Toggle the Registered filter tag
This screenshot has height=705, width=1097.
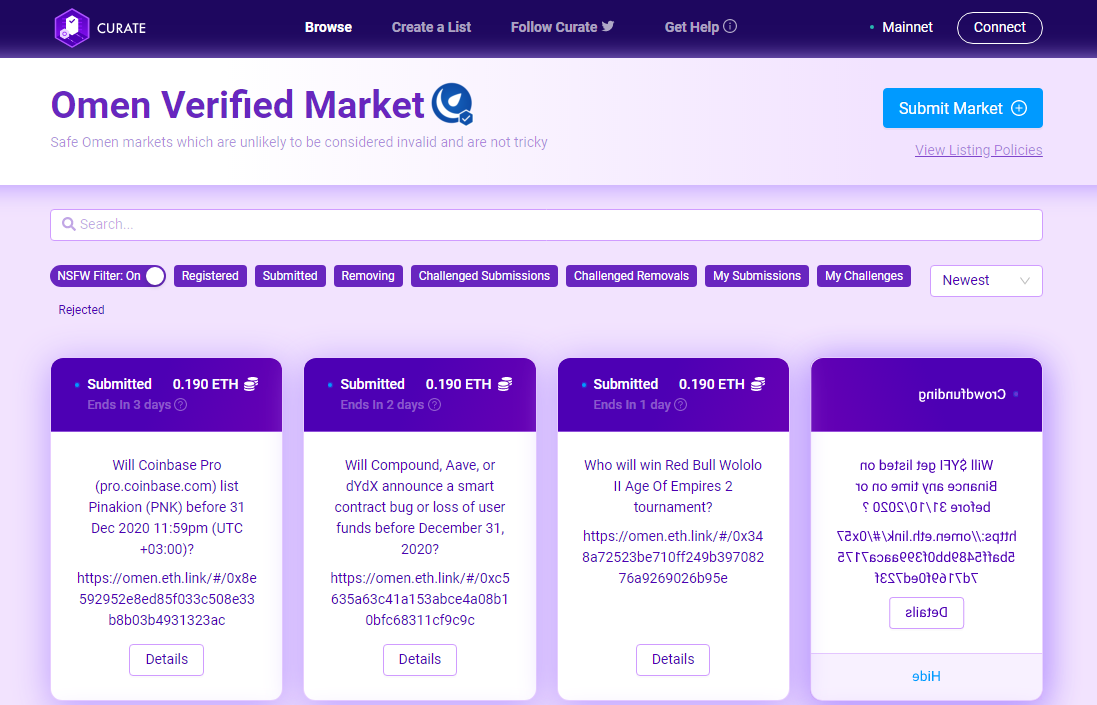(x=210, y=276)
